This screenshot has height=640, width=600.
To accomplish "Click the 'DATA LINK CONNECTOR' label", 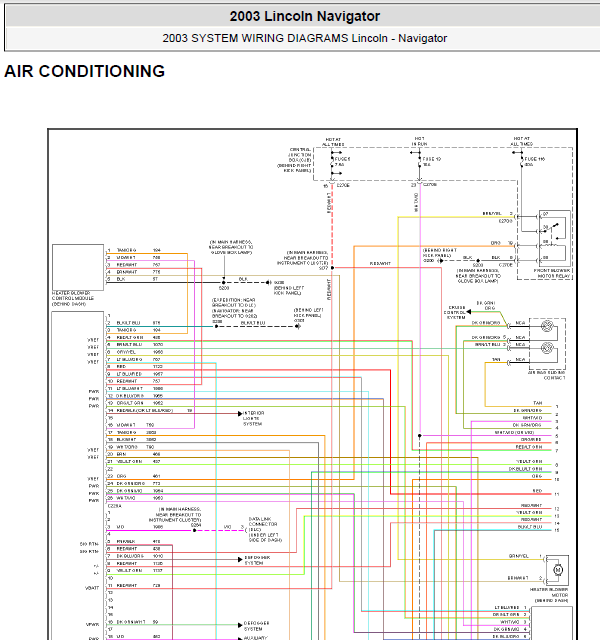I will (262, 521).
